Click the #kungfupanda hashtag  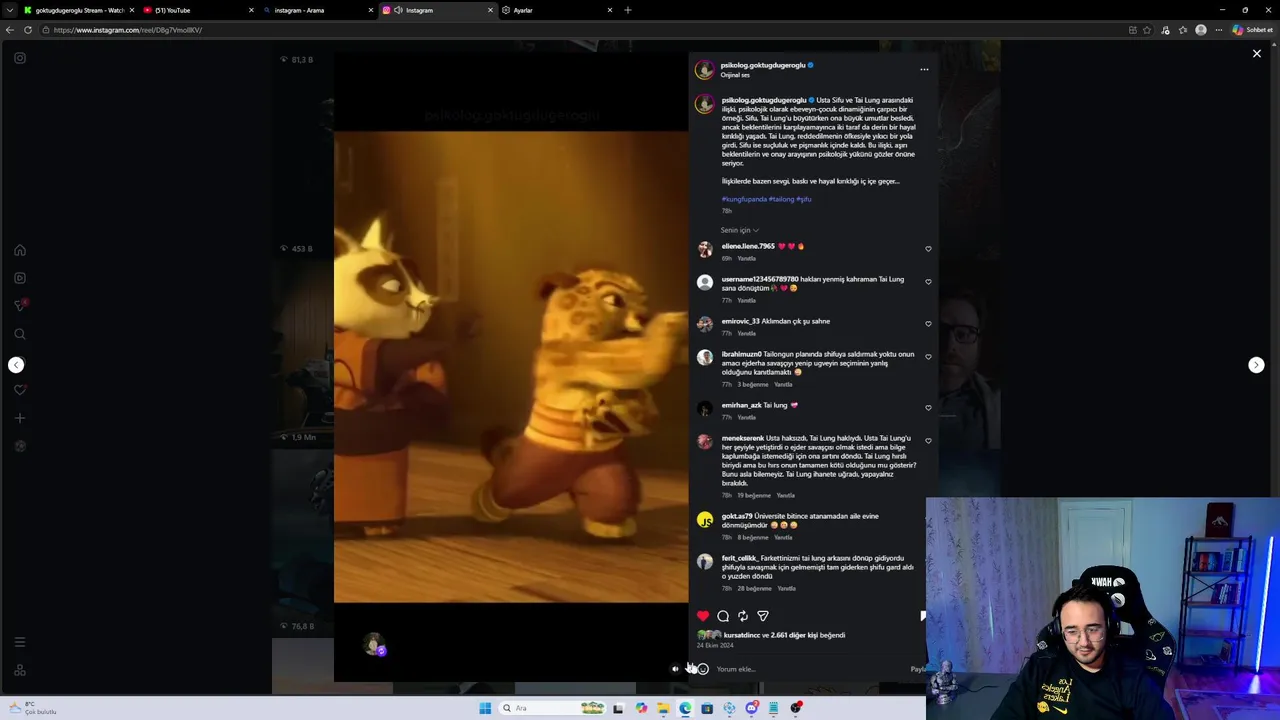[744, 199]
